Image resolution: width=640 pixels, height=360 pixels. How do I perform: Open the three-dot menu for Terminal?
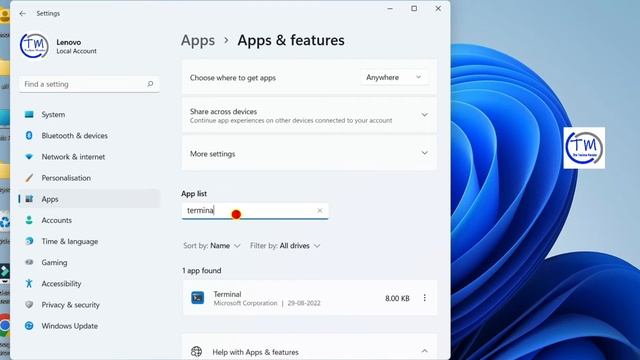point(424,298)
